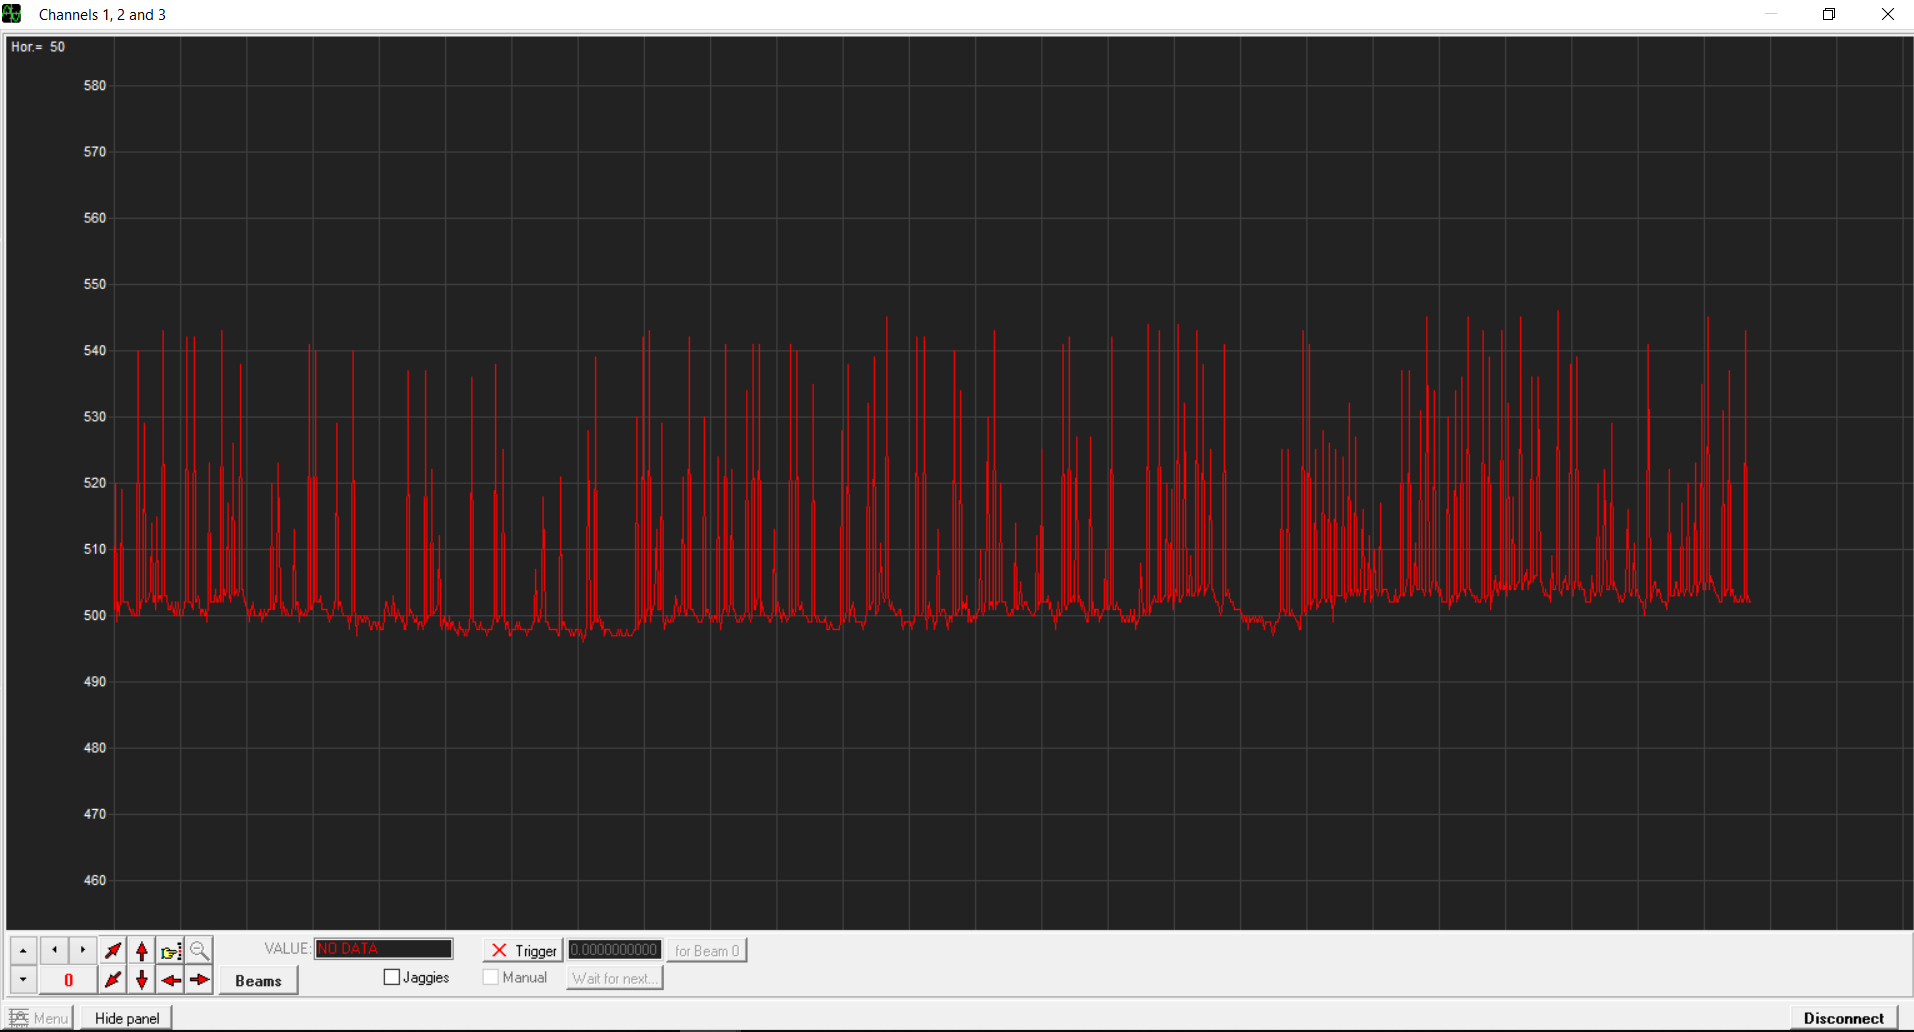The image size is (1914, 1032).
Task: Tick the Manual checkbox
Action: coord(491,977)
